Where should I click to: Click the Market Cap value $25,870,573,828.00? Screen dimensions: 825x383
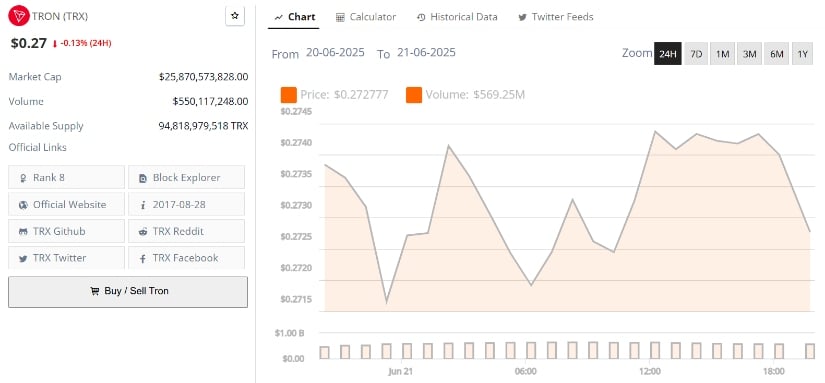pyautogui.click(x=204, y=77)
